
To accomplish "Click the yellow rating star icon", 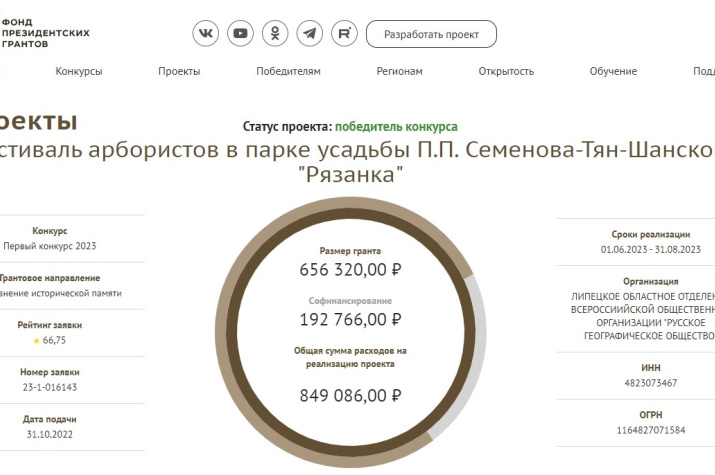I will coord(36,341).
